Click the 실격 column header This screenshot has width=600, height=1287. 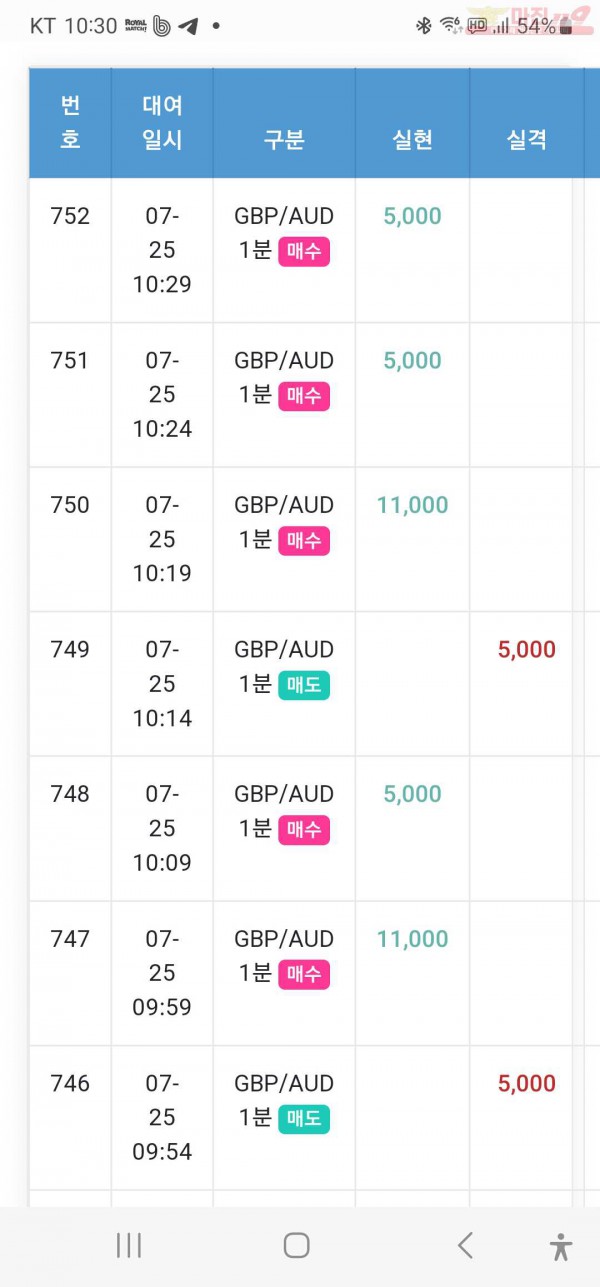(x=527, y=140)
